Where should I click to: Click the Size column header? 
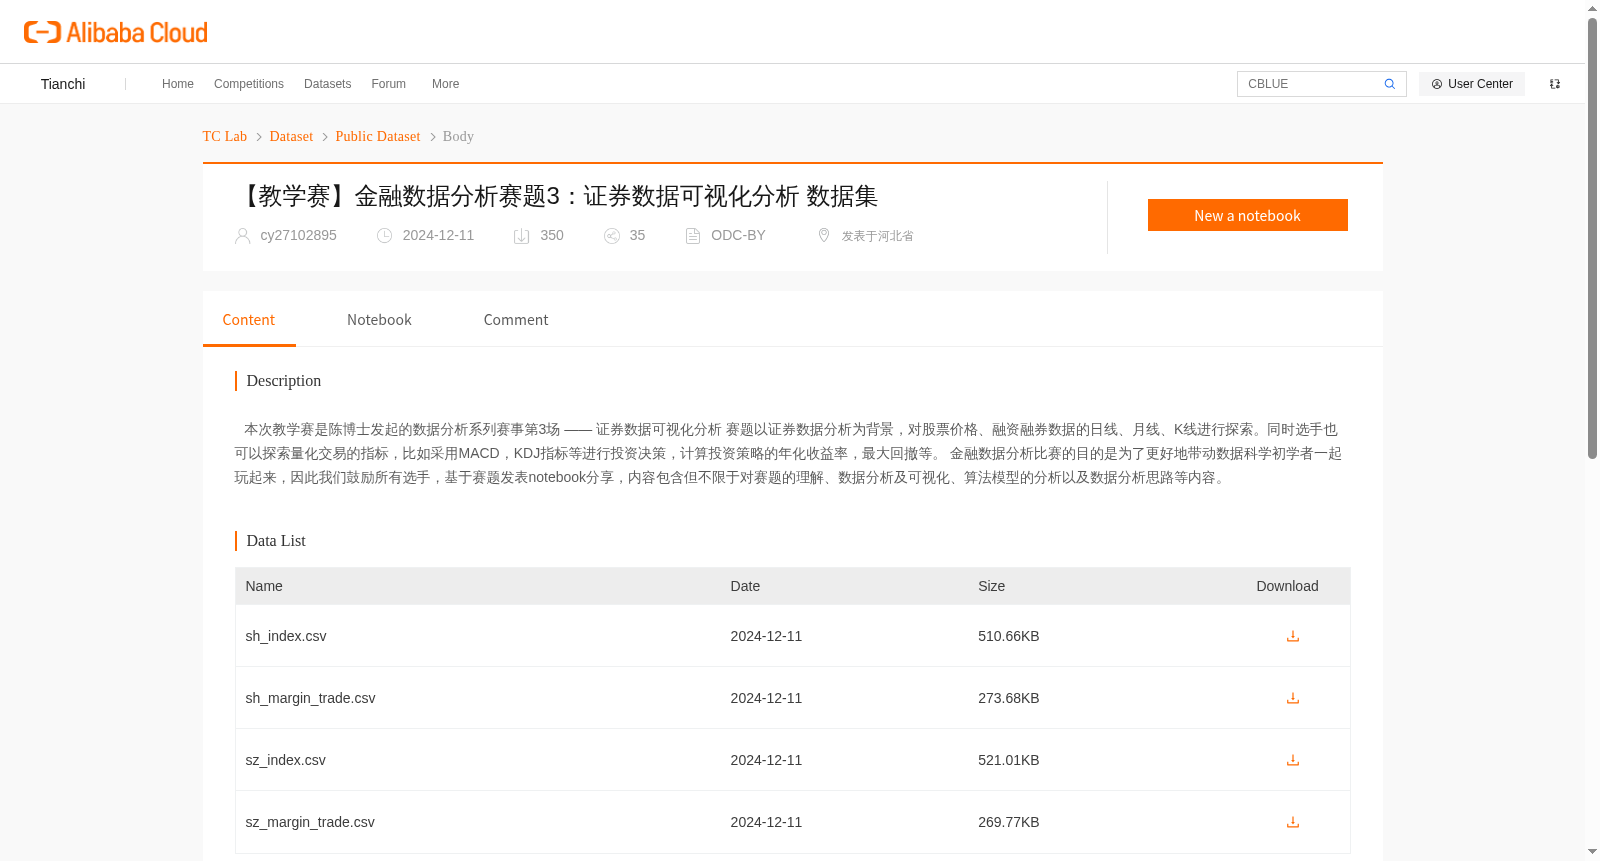pyautogui.click(x=992, y=586)
